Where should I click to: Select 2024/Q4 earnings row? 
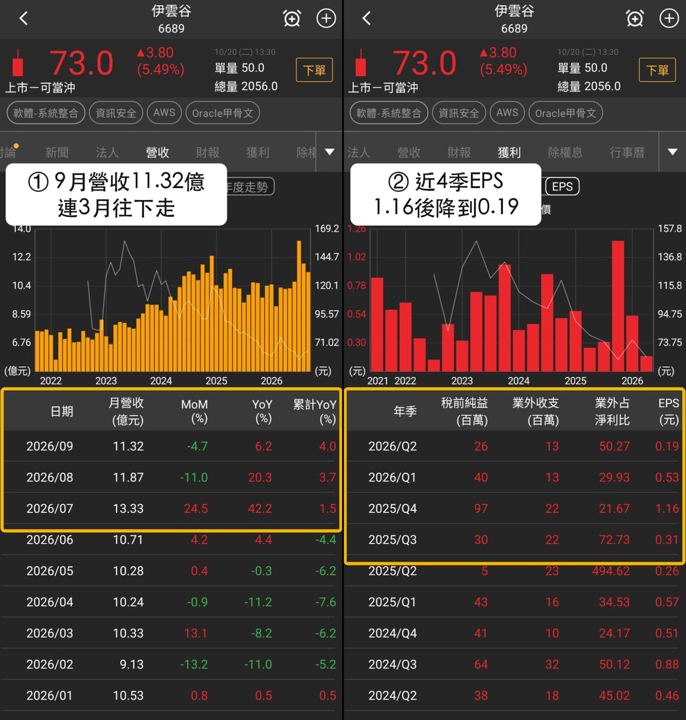[x=514, y=633]
